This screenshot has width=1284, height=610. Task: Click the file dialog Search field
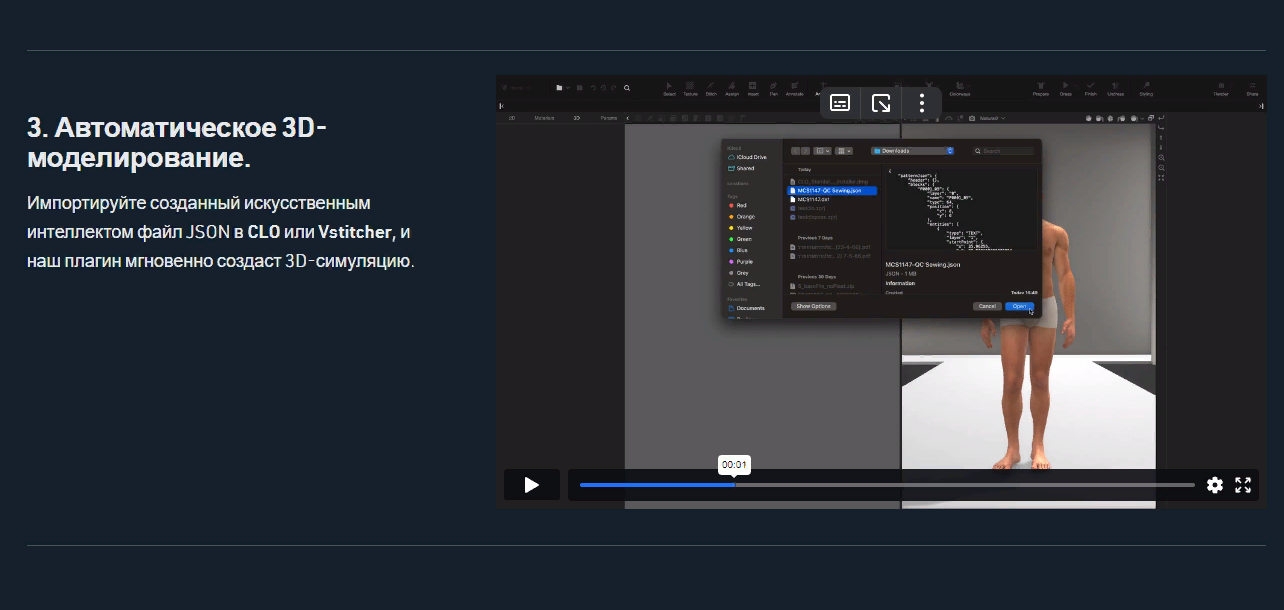[x=1004, y=151]
